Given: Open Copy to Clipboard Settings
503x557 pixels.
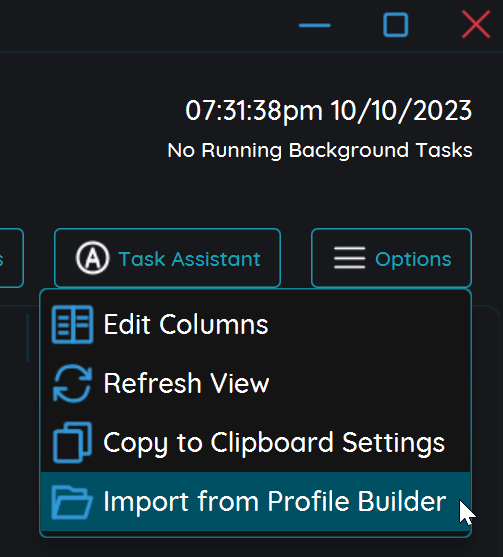Looking at the screenshot, I should click(x=256, y=443).
